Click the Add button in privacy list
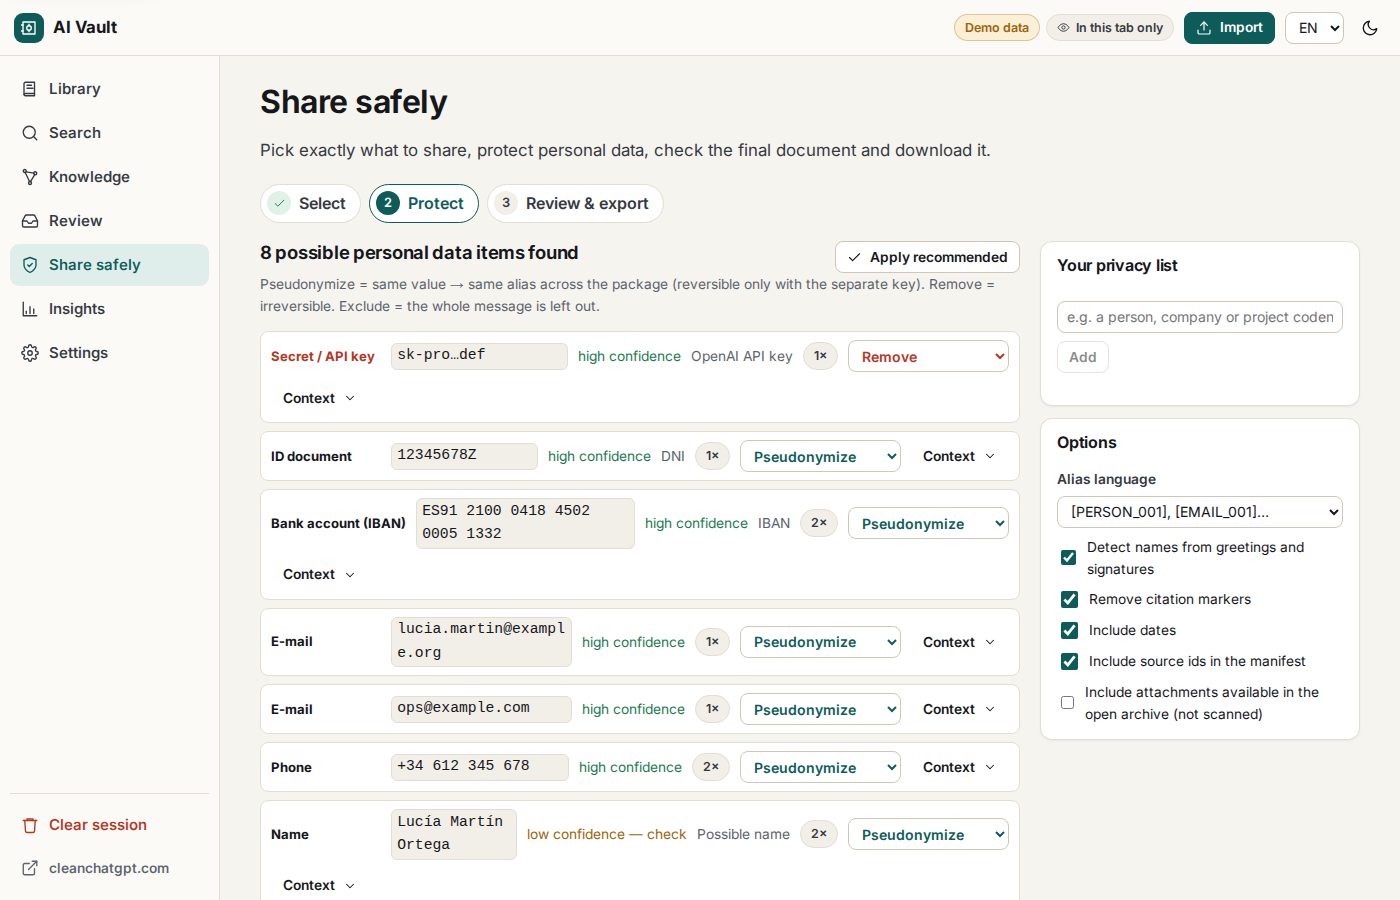This screenshot has height=900, width=1400. [1082, 357]
